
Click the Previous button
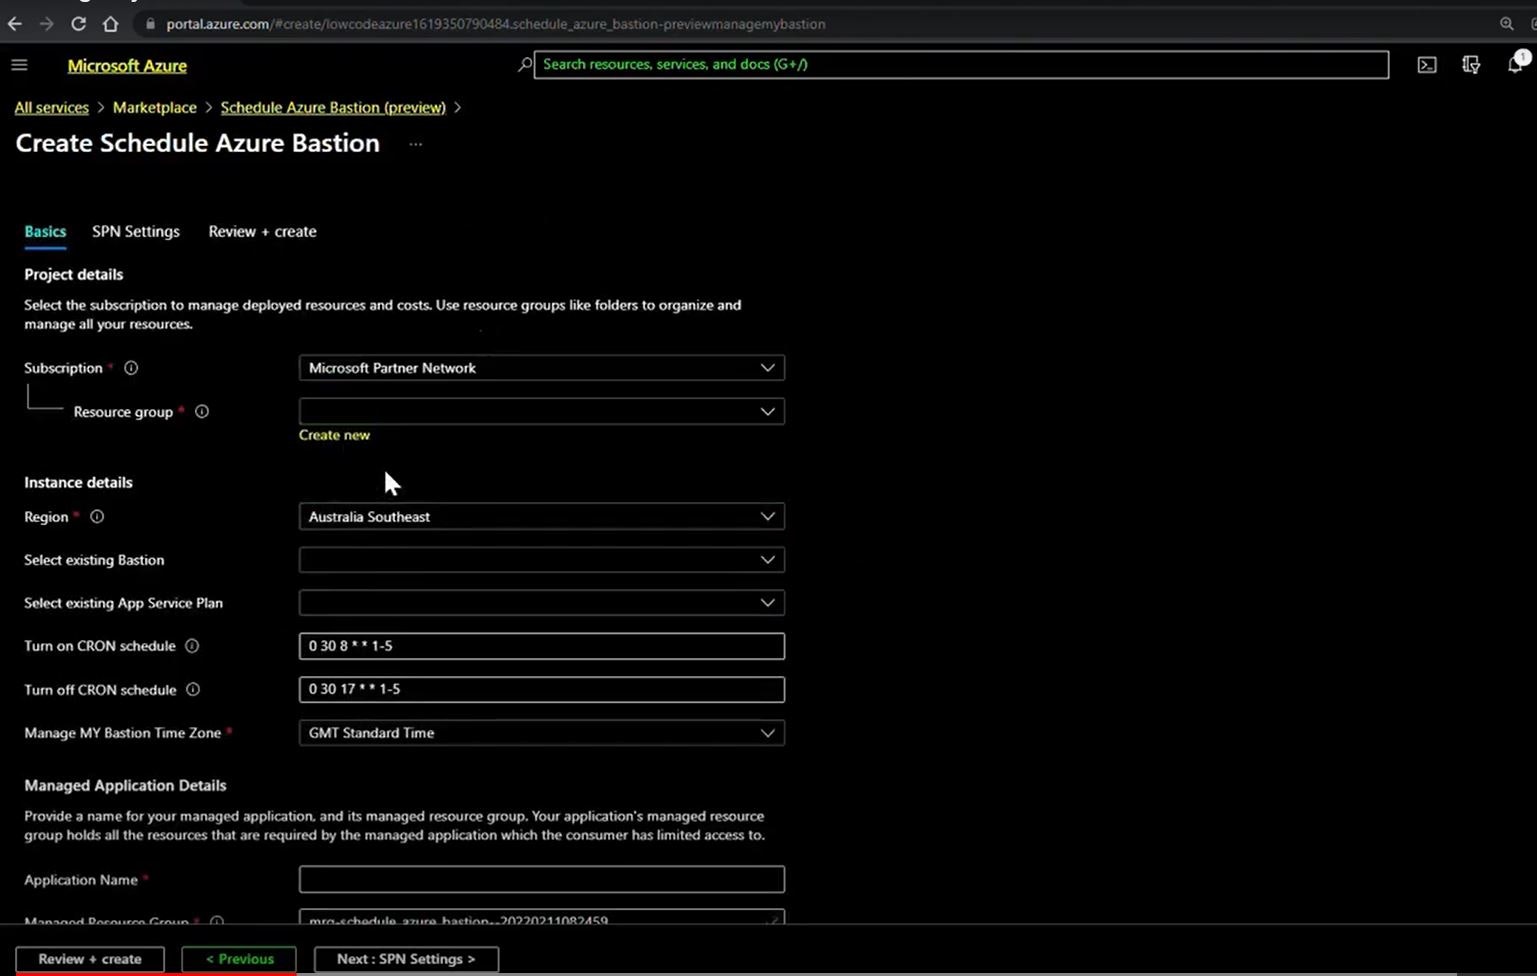[239, 959]
